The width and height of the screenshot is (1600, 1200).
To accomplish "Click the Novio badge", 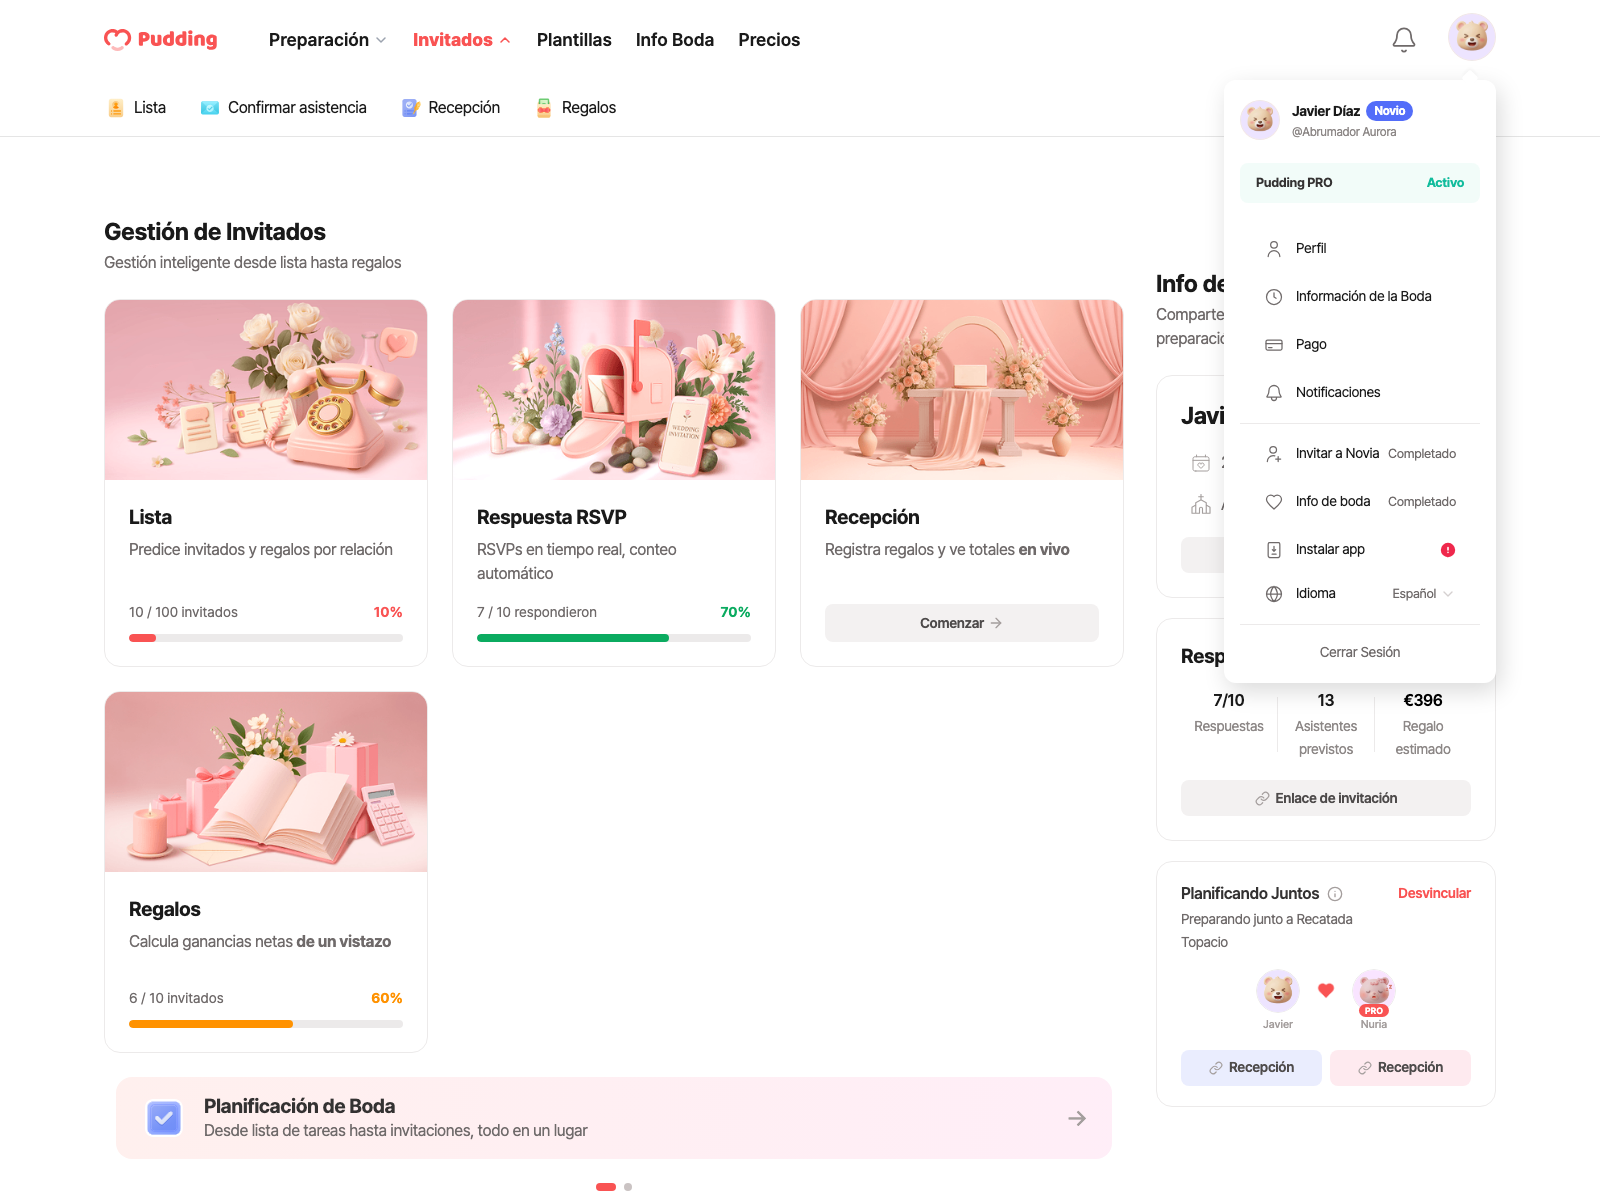I will [1389, 111].
